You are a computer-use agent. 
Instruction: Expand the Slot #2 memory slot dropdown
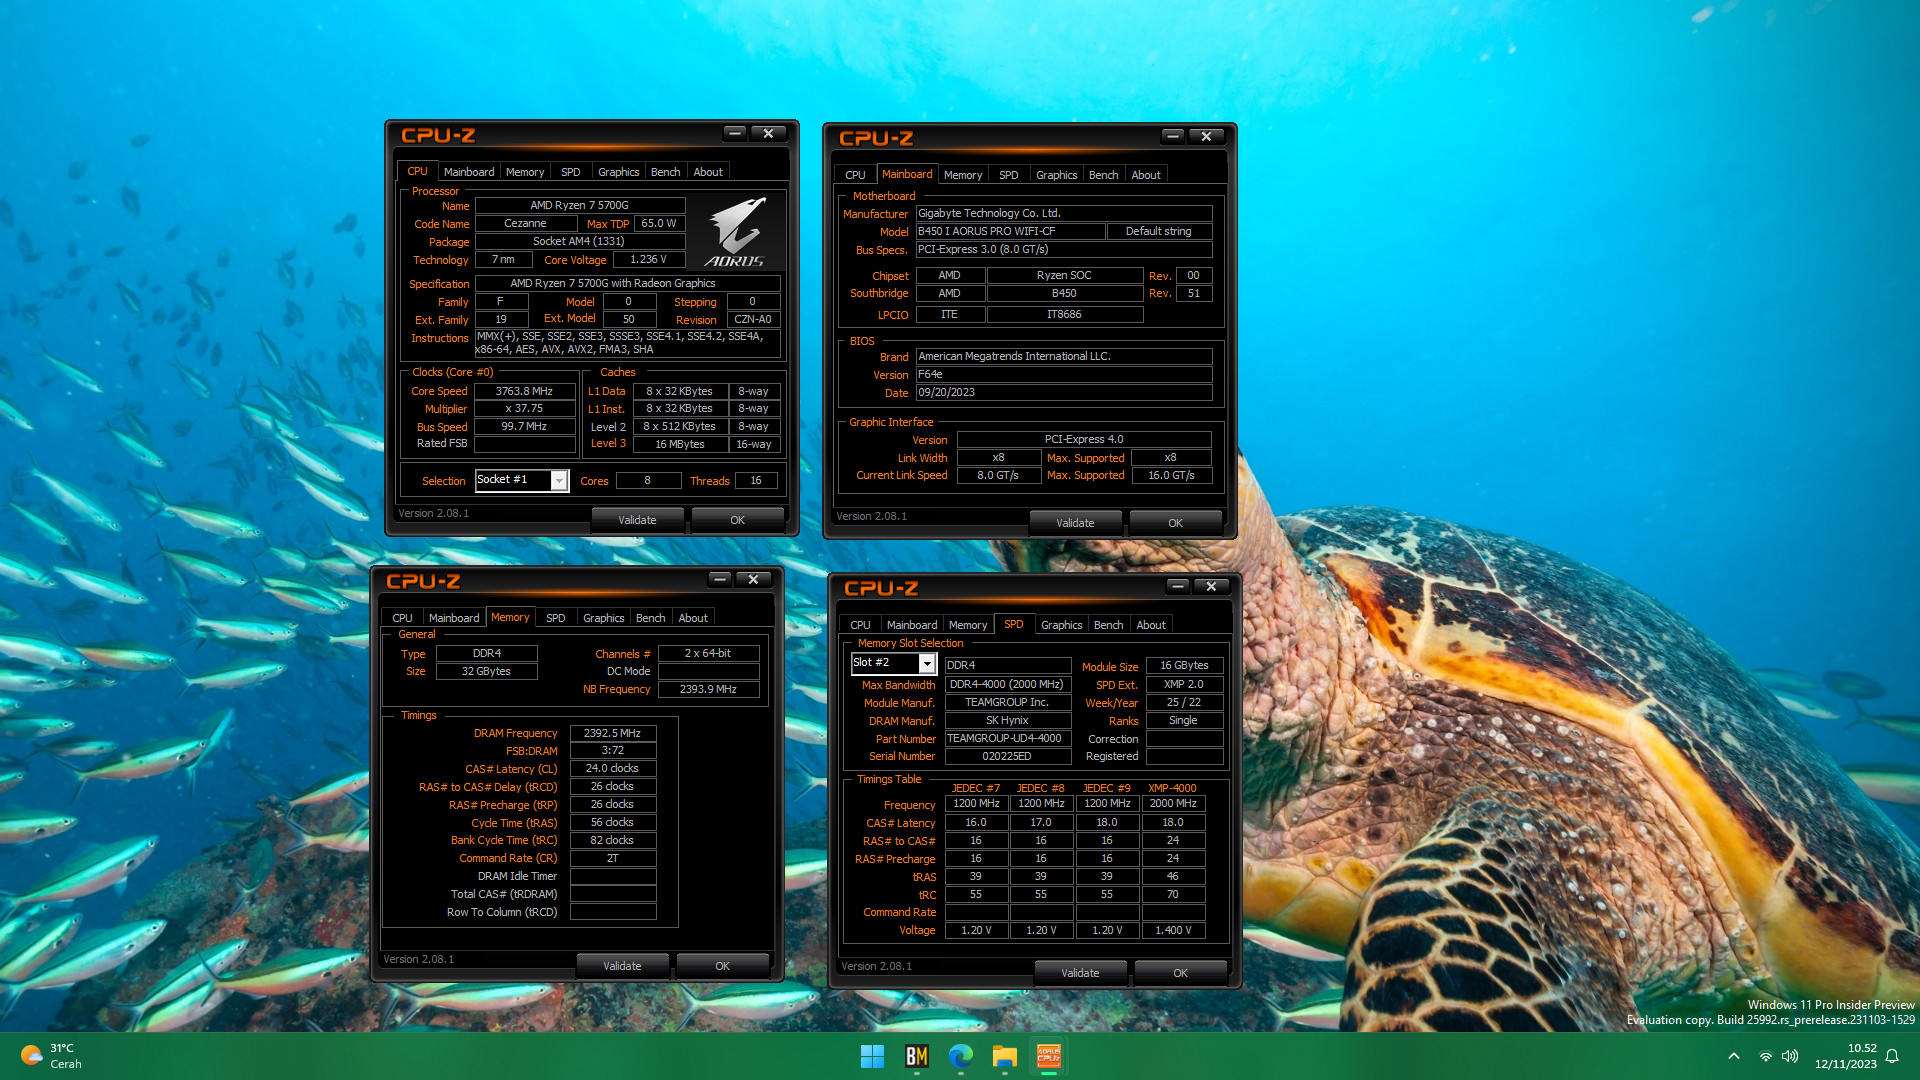[927, 664]
